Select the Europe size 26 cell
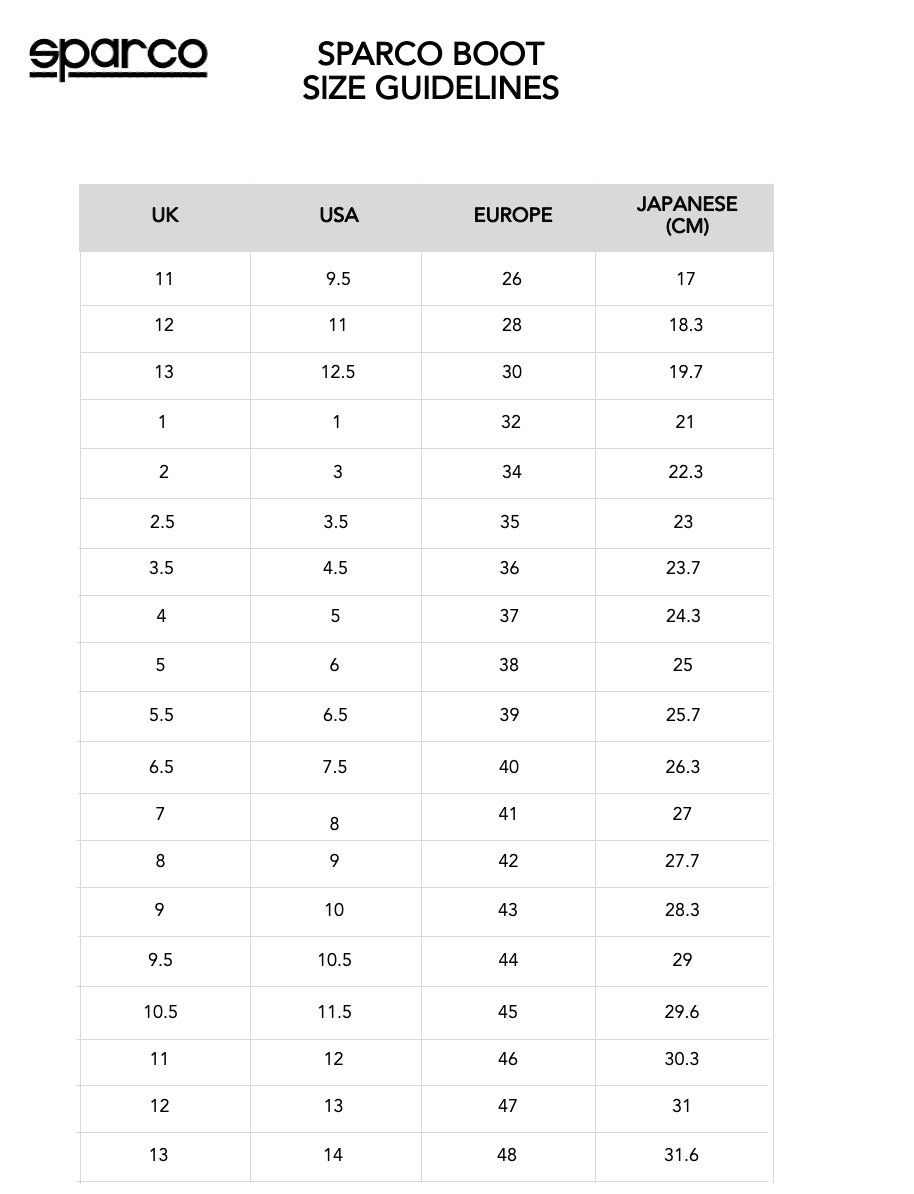 [x=511, y=279]
